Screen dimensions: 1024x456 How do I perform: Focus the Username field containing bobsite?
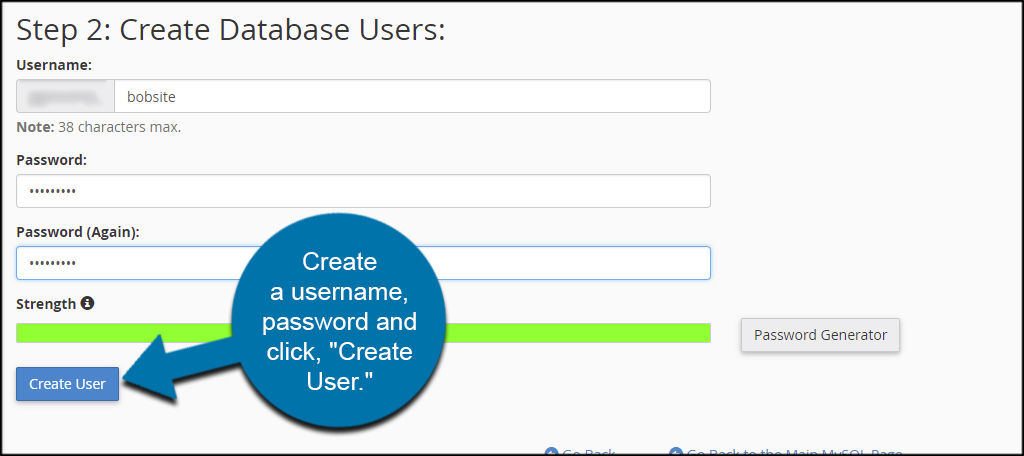(412, 97)
